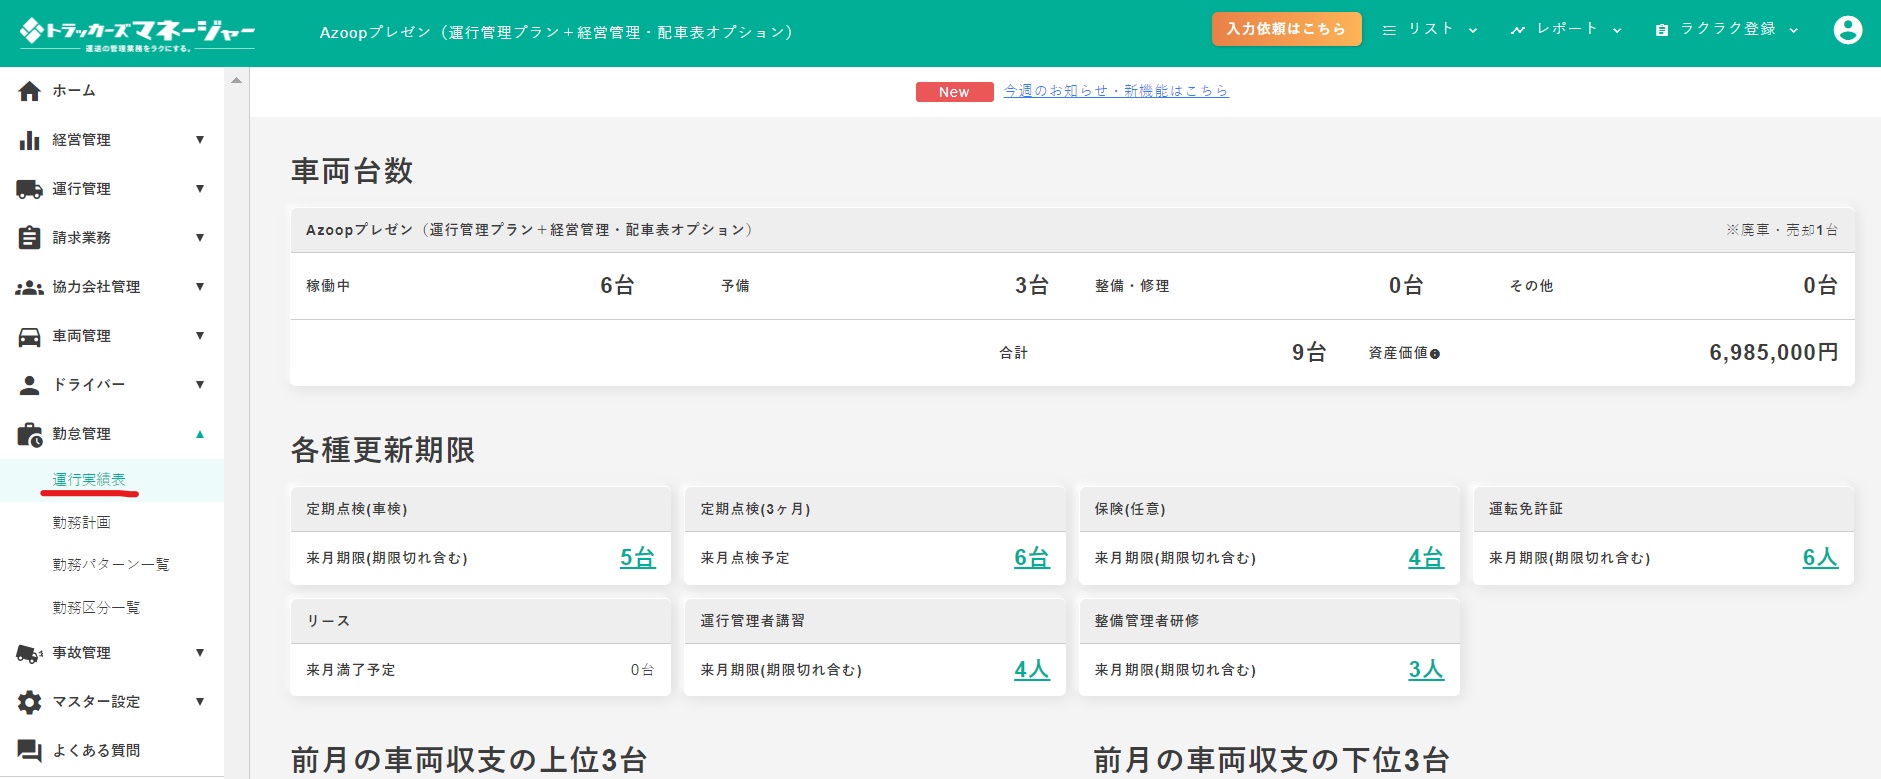Click the gear icon for マスター設定
Viewport: 1881px width, 779px height.
pos(30,702)
